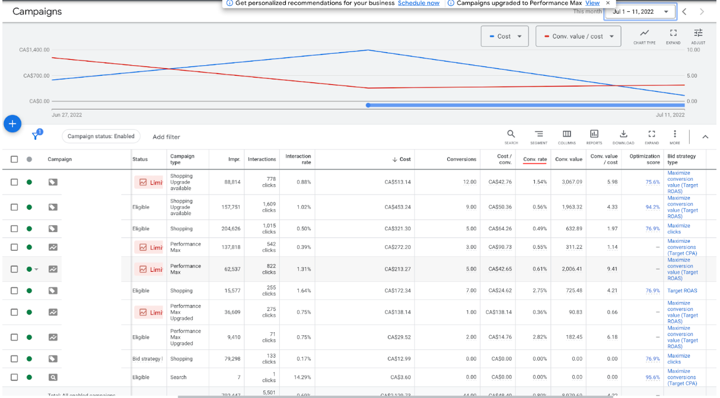Check the CA$172.34 campaign row

pos(14,291)
